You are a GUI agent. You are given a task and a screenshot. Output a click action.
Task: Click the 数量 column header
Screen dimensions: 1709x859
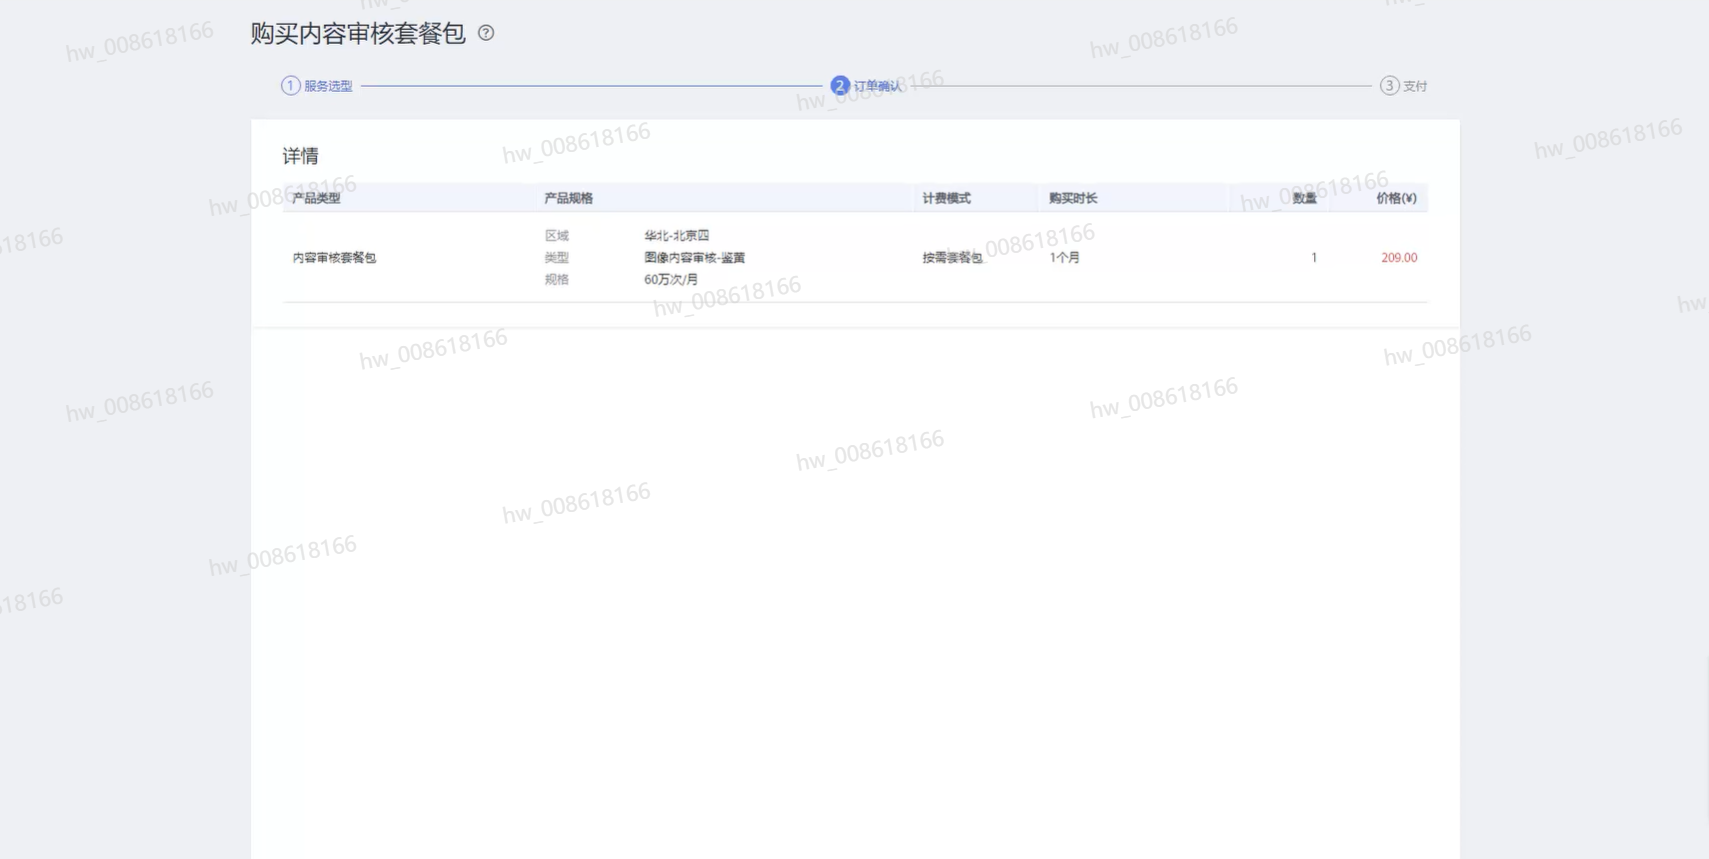1304,198
